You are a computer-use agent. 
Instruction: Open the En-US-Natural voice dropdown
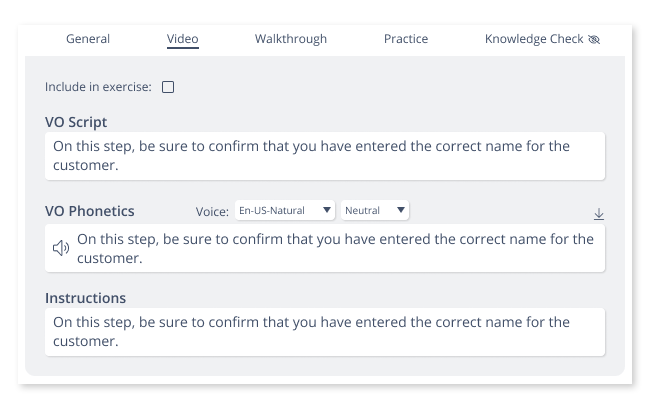click(x=284, y=210)
